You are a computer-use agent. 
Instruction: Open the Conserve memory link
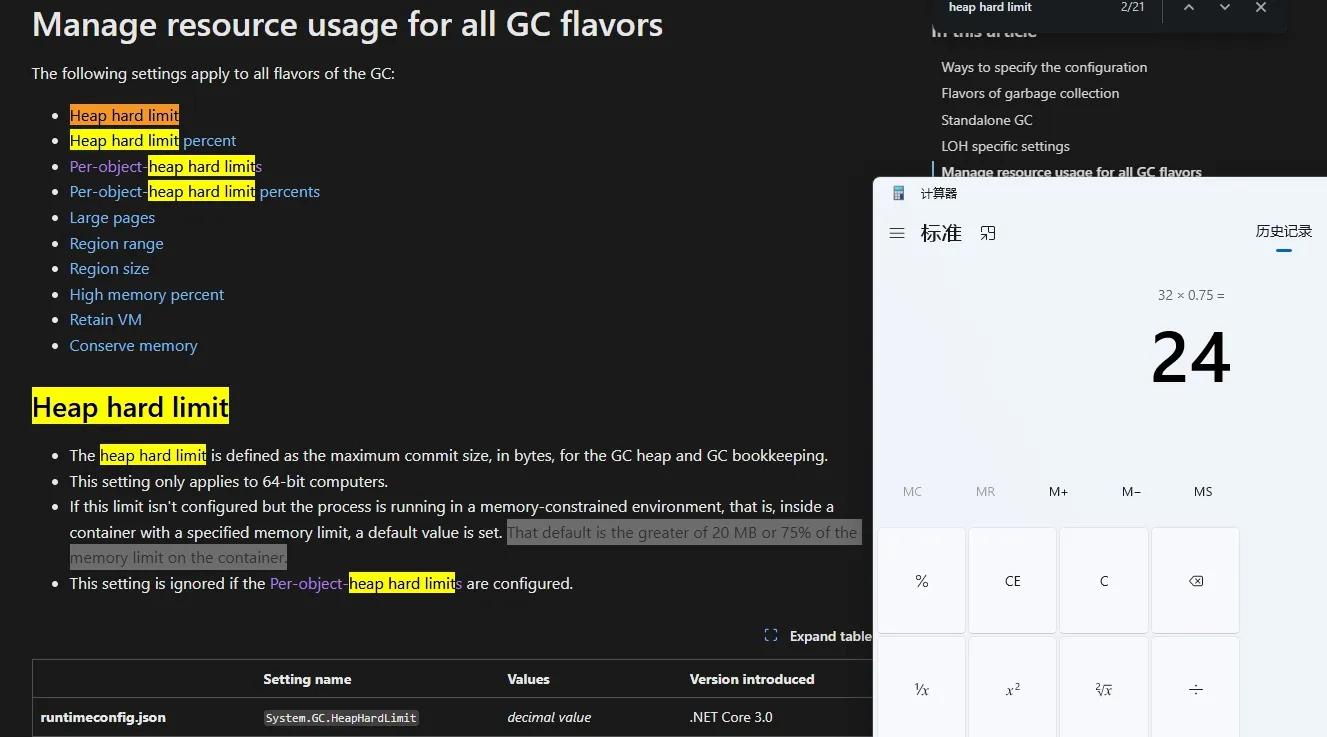click(133, 346)
